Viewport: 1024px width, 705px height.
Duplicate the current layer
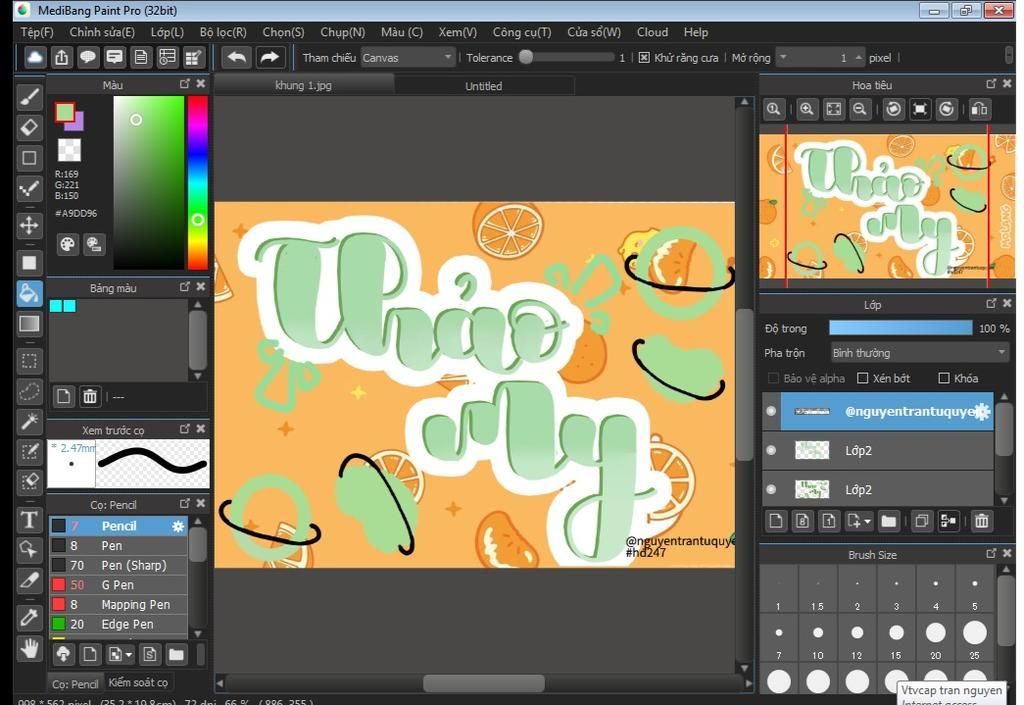(921, 521)
